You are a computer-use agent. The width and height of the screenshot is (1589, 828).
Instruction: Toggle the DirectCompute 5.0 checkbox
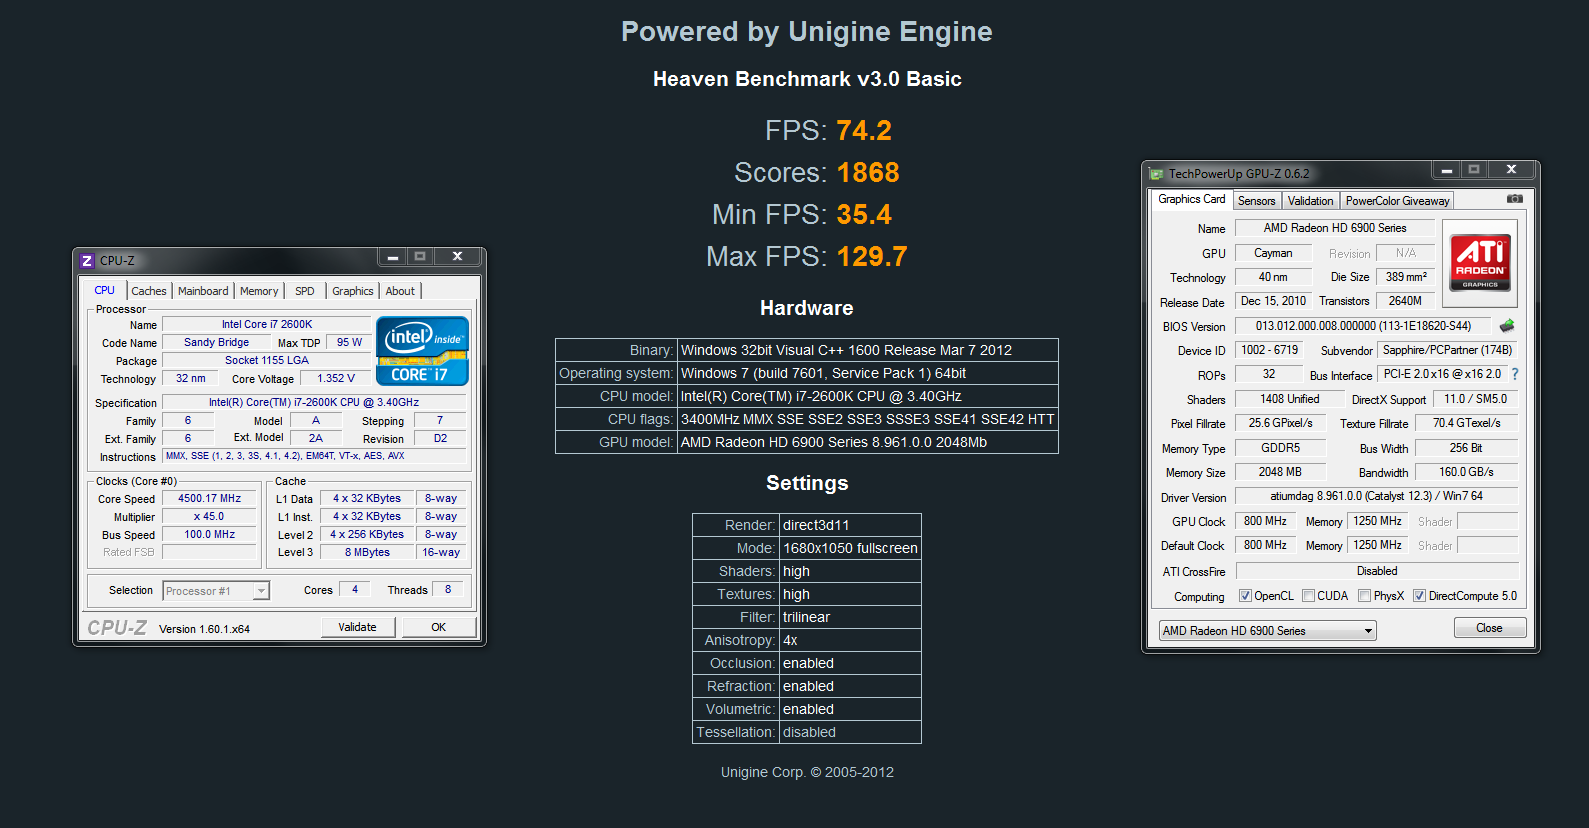1419,596
